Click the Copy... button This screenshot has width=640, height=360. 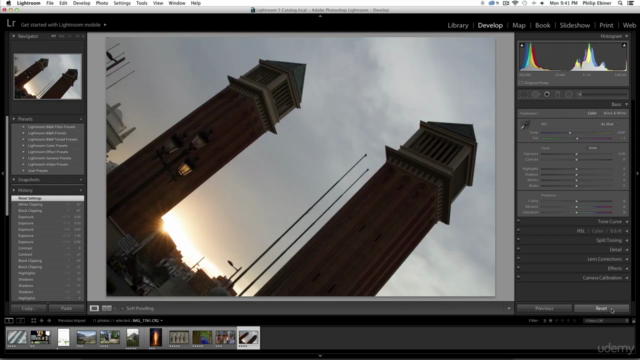click(x=29, y=308)
